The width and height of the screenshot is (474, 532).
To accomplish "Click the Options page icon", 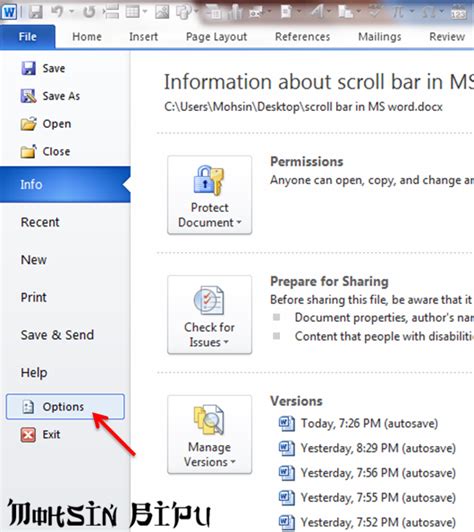I will (x=28, y=406).
